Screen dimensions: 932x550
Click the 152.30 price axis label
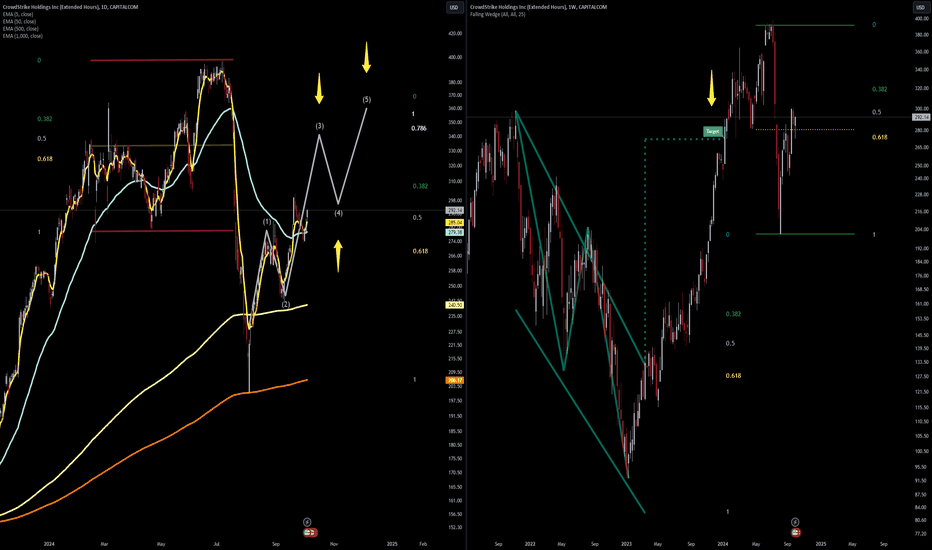coord(455,527)
